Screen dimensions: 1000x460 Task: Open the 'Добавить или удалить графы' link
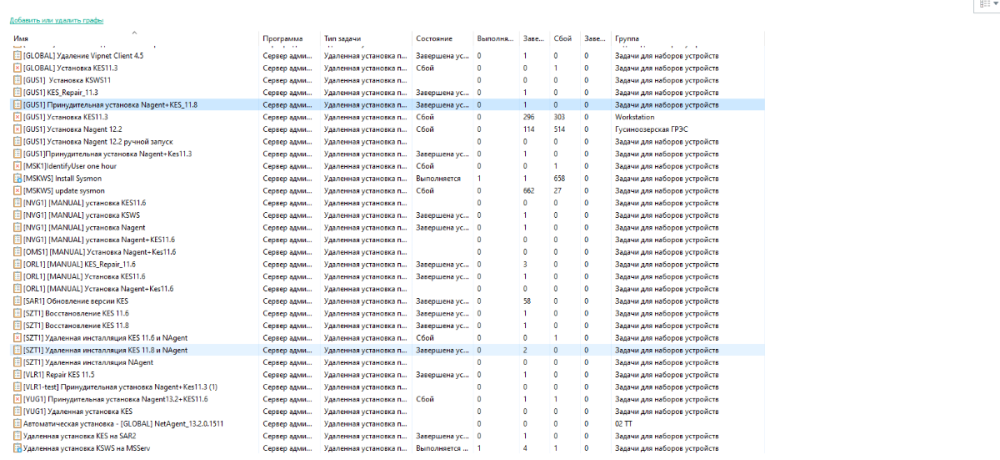click(x=57, y=20)
